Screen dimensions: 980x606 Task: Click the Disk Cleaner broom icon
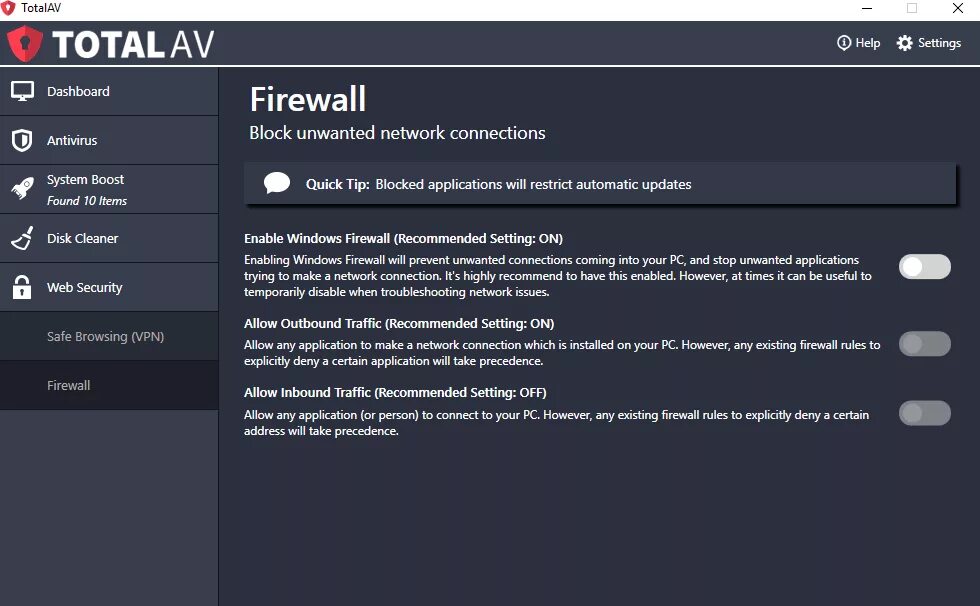(x=22, y=238)
